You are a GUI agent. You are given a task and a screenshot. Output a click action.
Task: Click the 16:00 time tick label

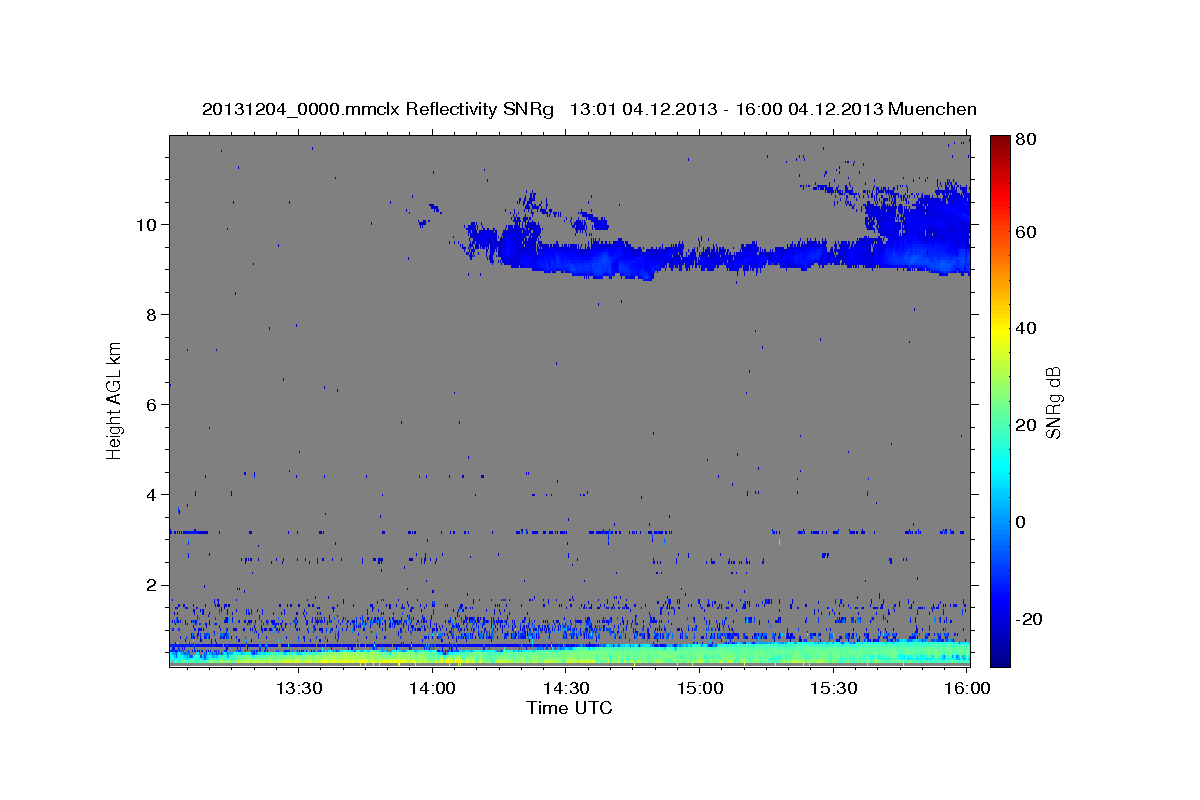(967, 689)
